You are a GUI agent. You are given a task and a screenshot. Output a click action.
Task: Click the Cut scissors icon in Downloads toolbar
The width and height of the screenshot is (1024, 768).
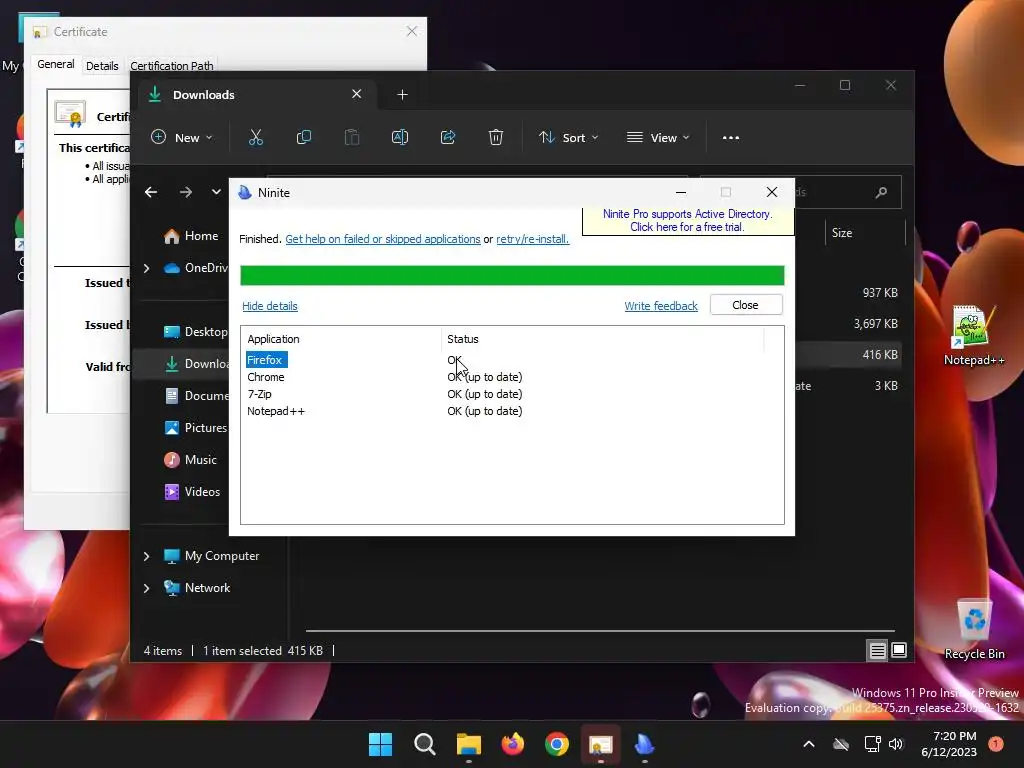[x=255, y=137]
